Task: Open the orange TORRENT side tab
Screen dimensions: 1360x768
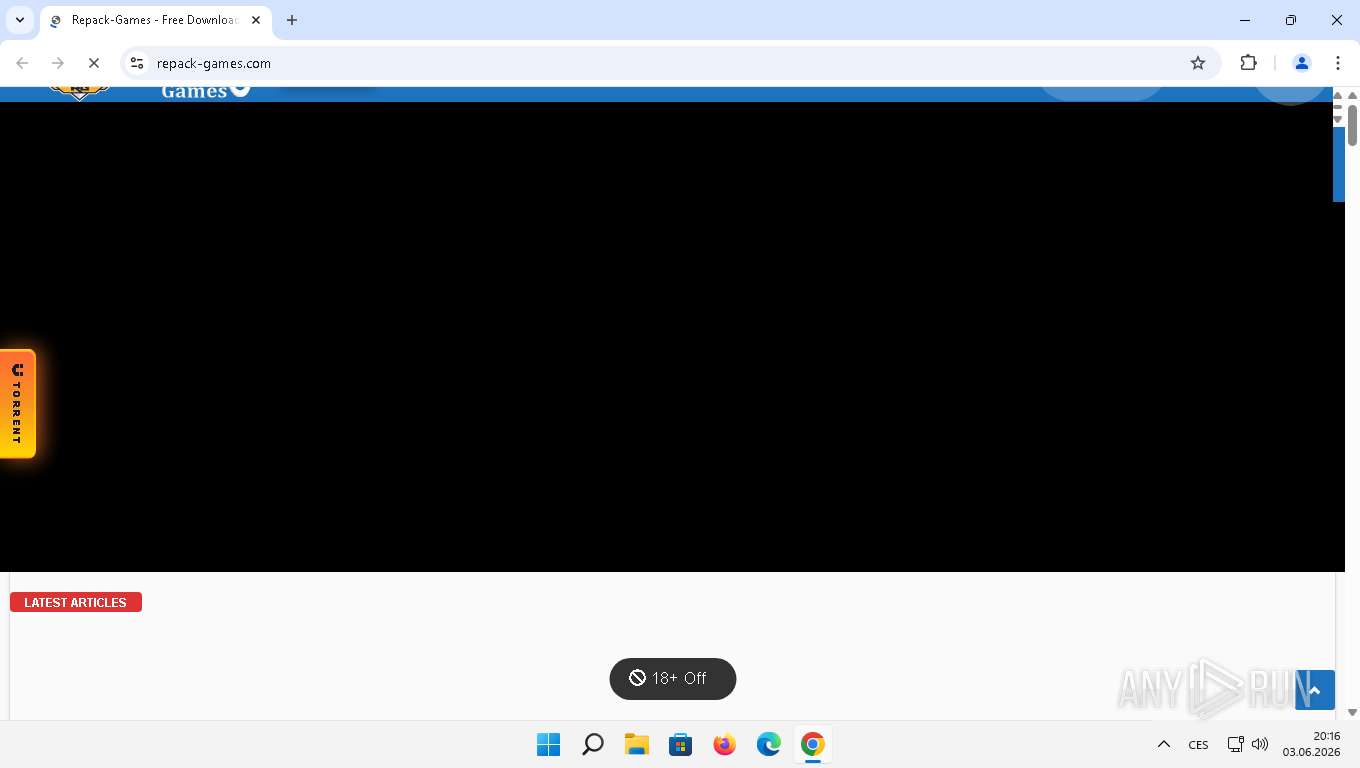Action: 18,404
